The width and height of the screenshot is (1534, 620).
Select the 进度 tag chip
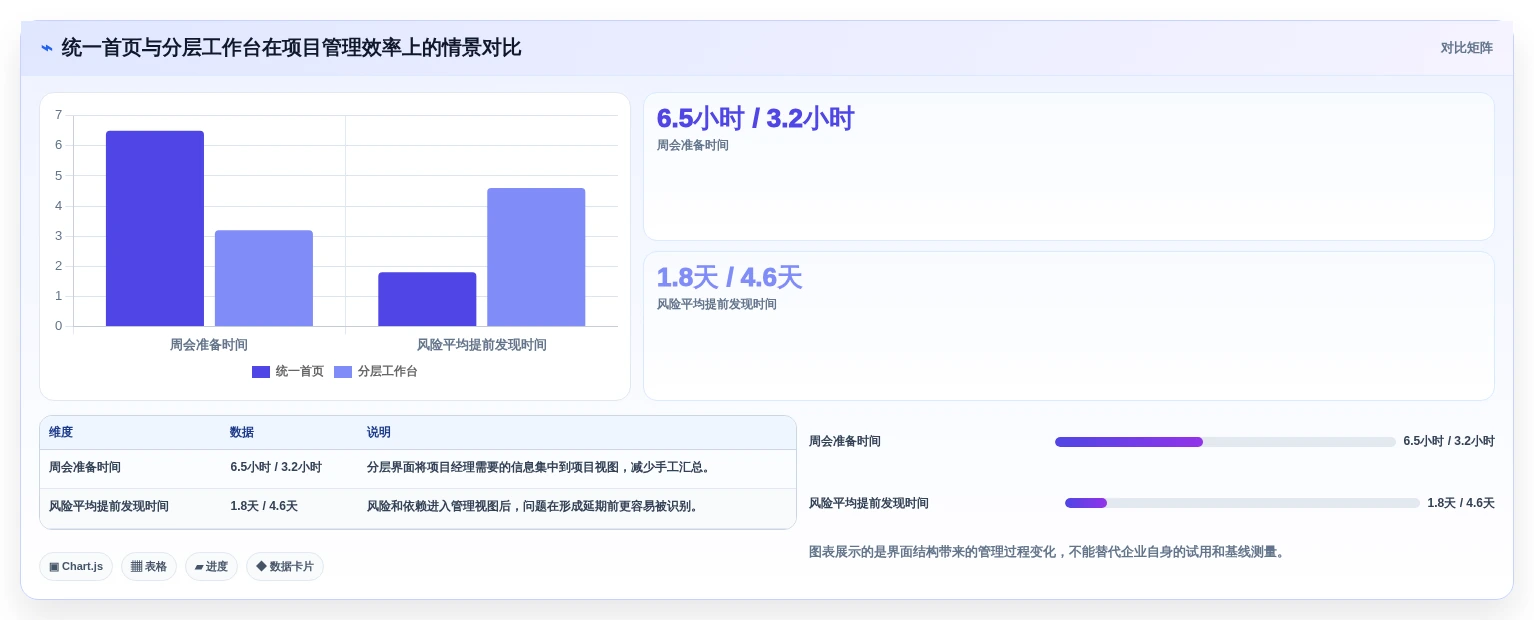pos(211,567)
